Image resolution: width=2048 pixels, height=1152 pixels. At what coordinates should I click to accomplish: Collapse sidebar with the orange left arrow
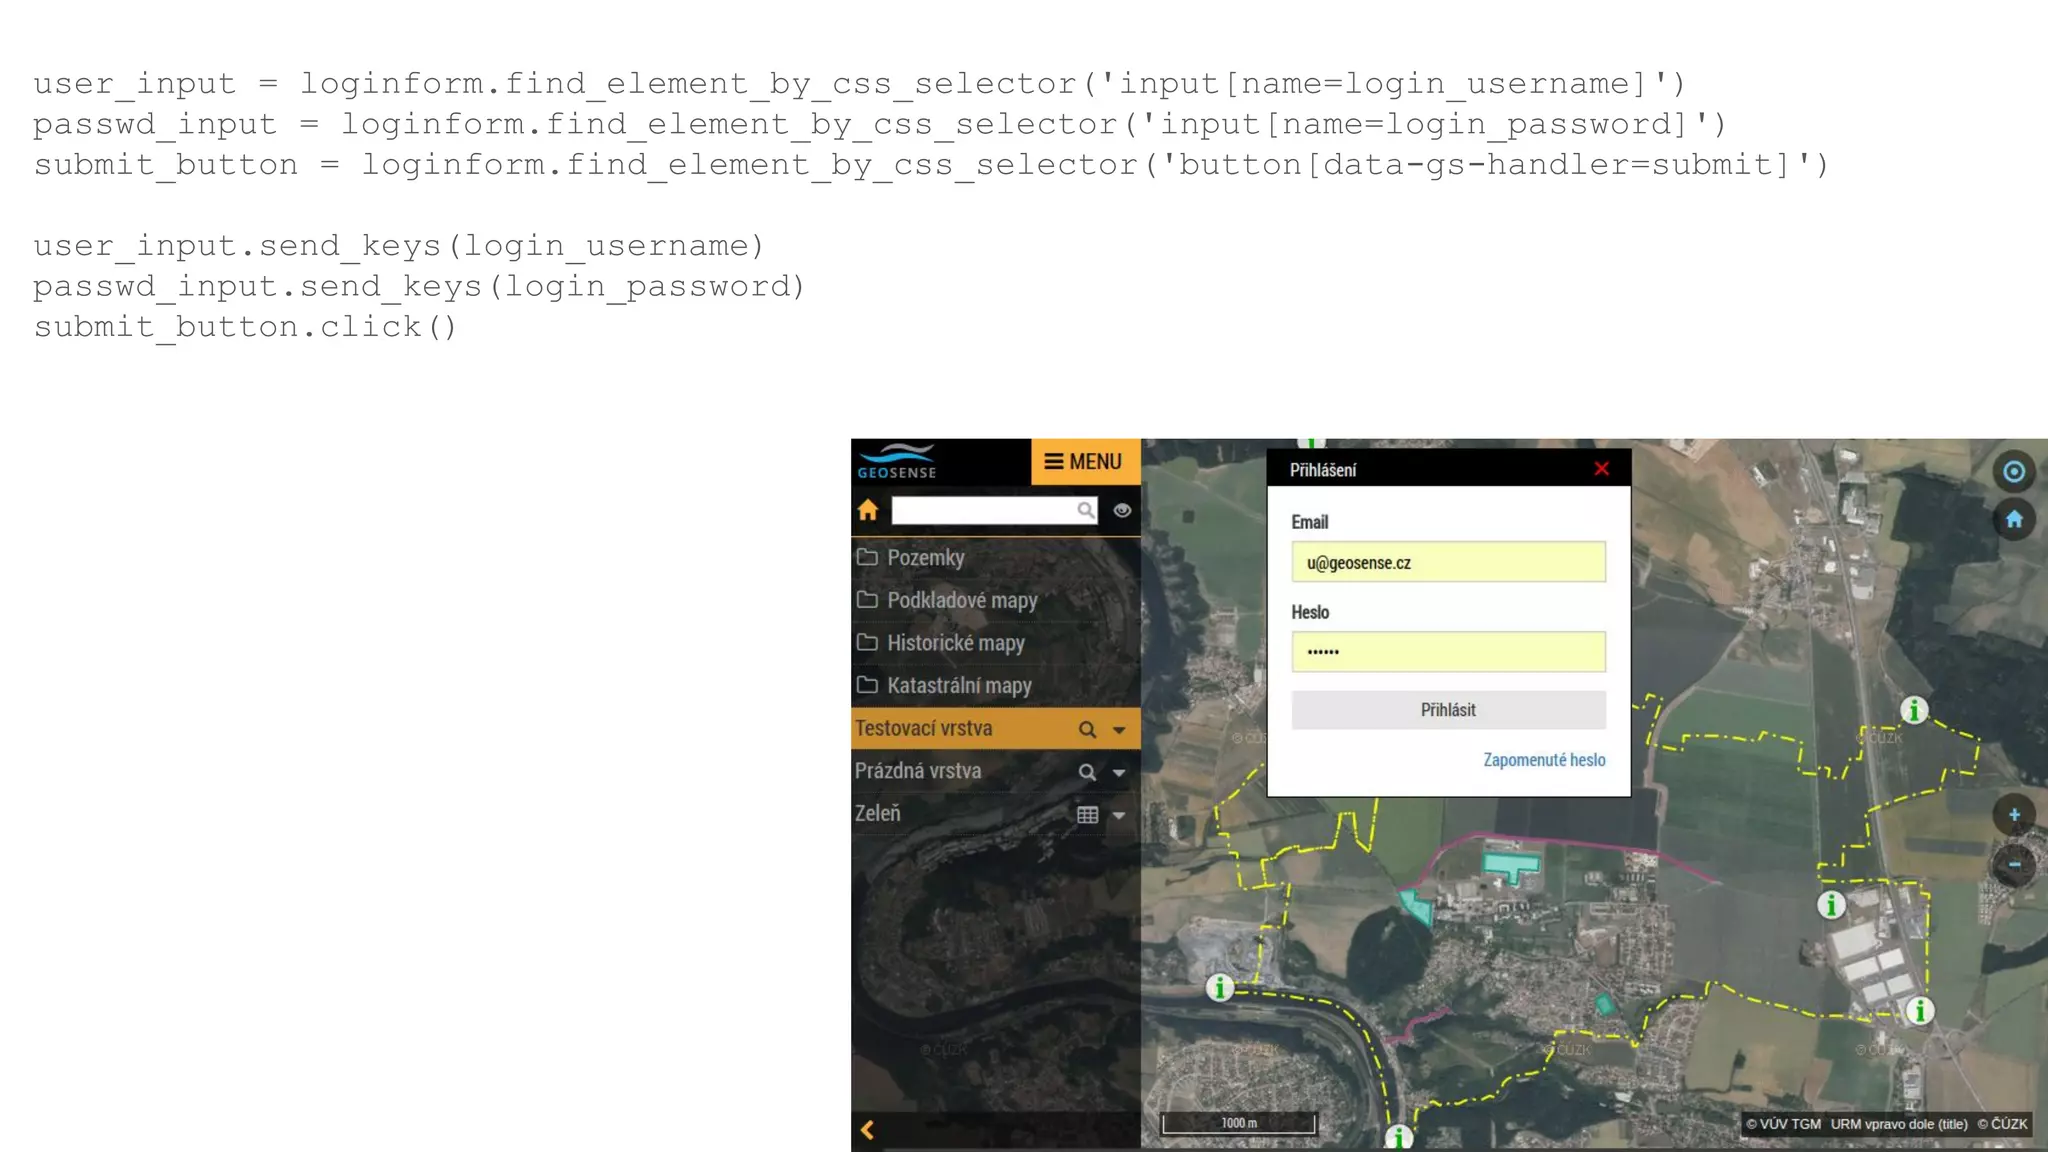[867, 1130]
